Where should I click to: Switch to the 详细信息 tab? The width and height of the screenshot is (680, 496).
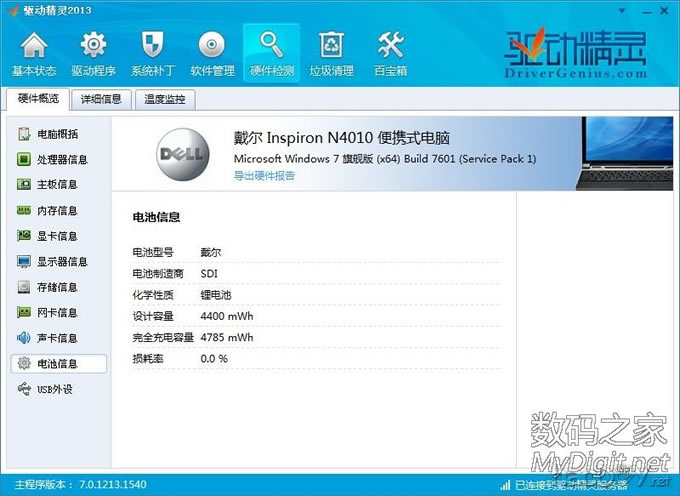[101, 99]
